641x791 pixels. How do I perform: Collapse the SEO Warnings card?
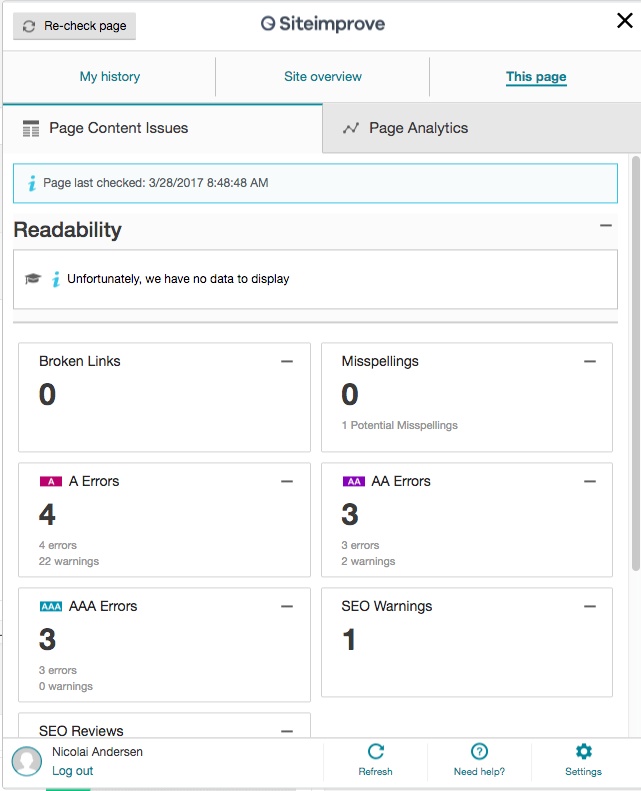point(590,606)
